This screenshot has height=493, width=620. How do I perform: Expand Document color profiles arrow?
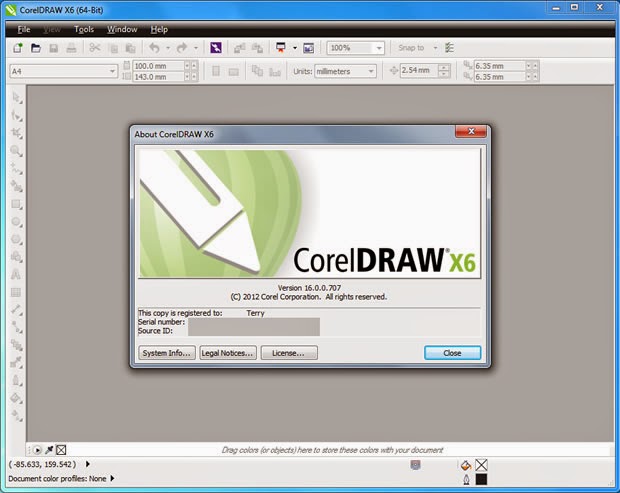(112, 478)
